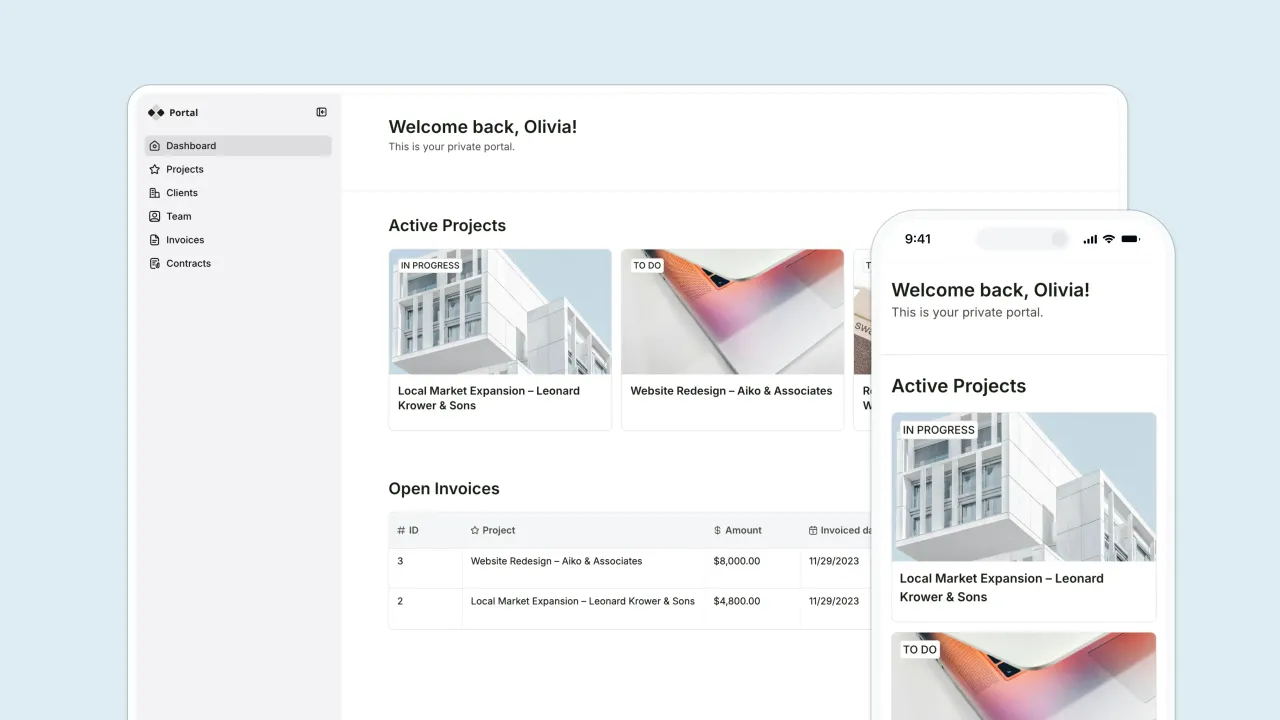Click the Portal workspace name

coord(184,113)
